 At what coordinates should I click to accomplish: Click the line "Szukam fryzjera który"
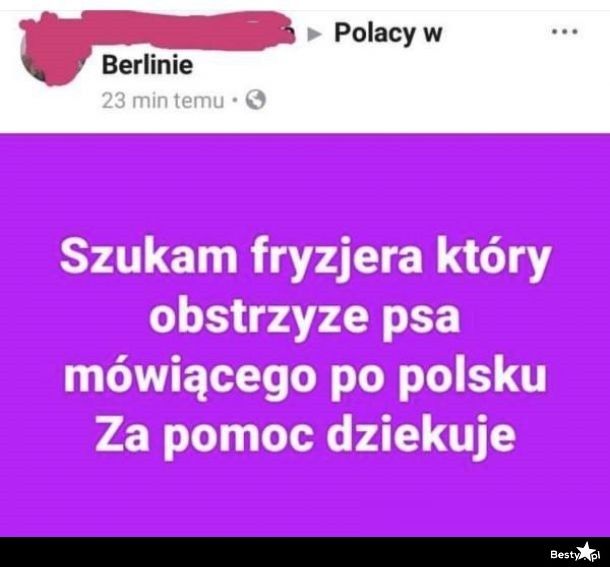[305, 259]
